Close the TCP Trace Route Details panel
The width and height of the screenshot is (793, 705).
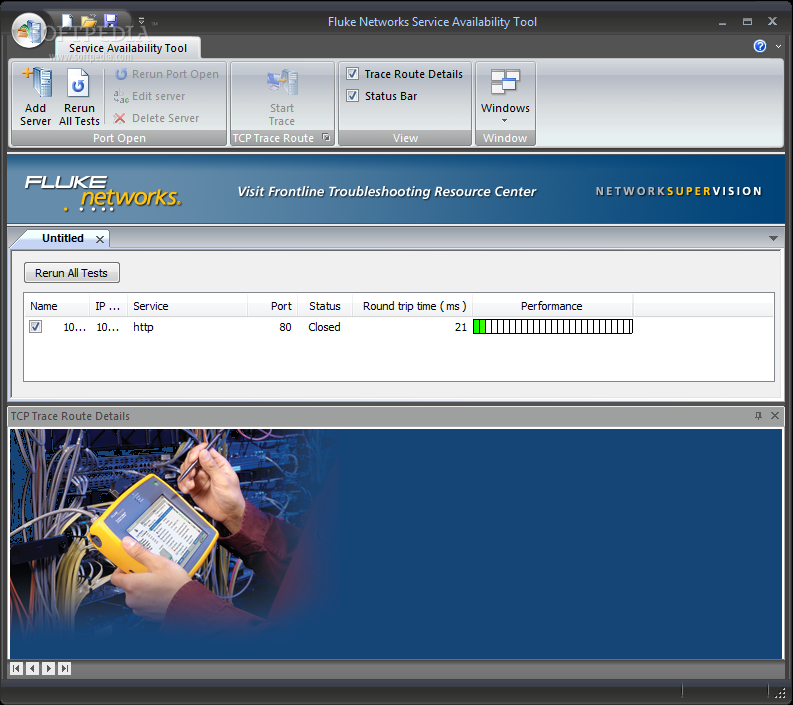coord(774,416)
